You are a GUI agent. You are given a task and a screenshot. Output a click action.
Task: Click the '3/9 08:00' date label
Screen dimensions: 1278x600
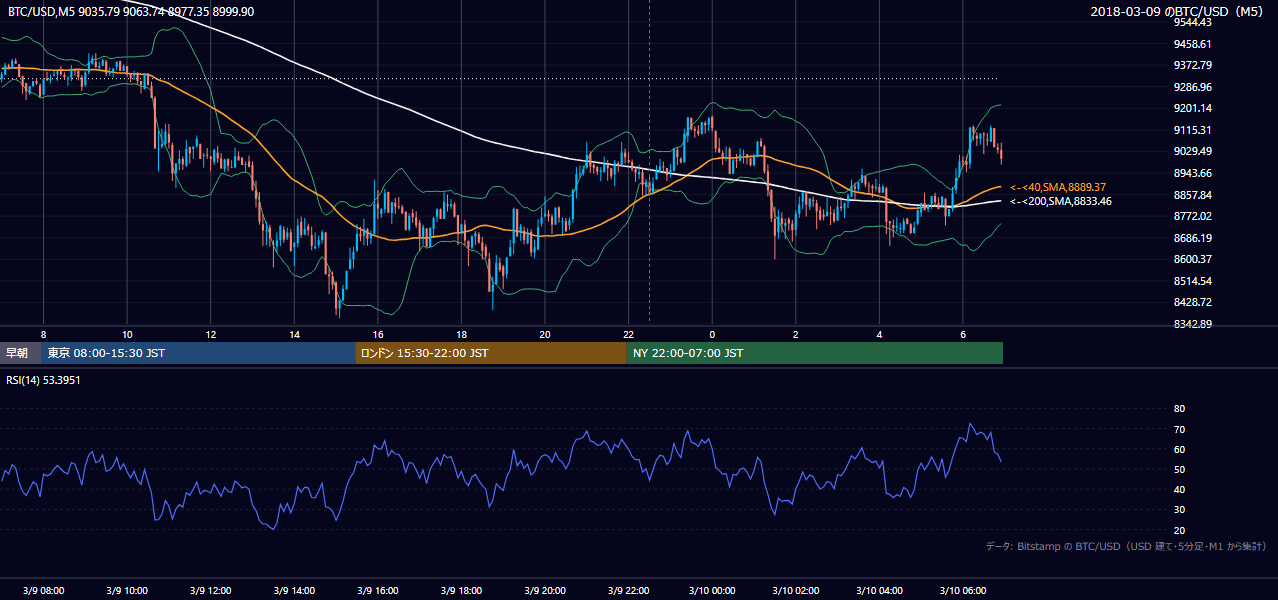(x=43, y=591)
